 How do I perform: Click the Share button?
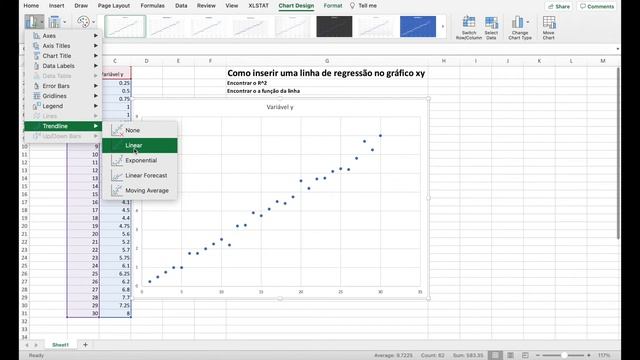[559, 7]
